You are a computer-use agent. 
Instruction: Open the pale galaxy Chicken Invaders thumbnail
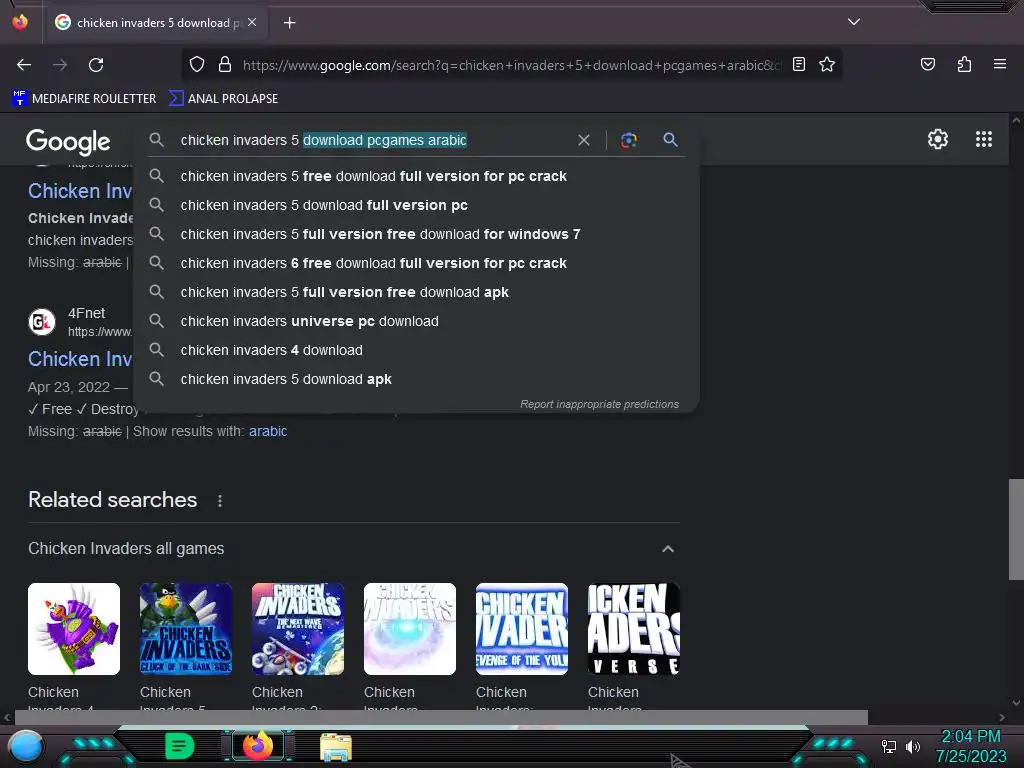click(410, 629)
